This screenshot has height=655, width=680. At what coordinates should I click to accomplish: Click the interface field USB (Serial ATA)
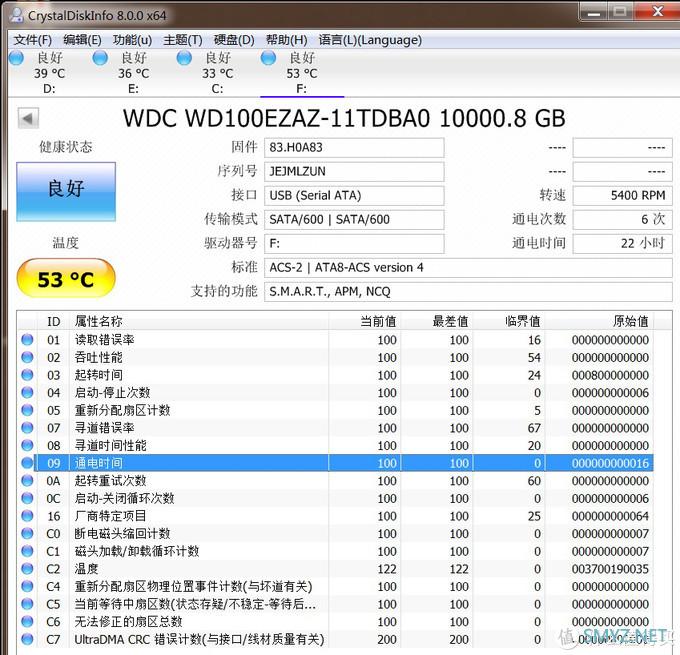tap(354, 196)
